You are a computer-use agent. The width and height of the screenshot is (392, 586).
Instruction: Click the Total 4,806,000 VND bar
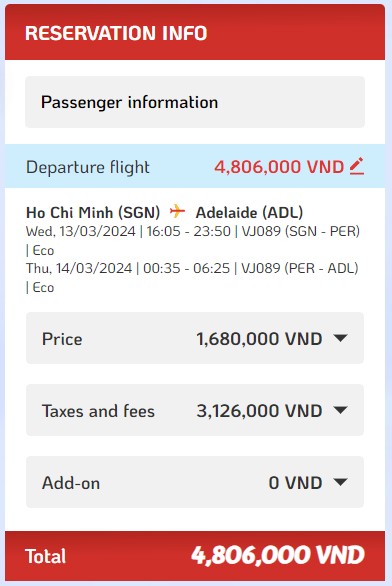pyautogui.click(x=195, y=556)
